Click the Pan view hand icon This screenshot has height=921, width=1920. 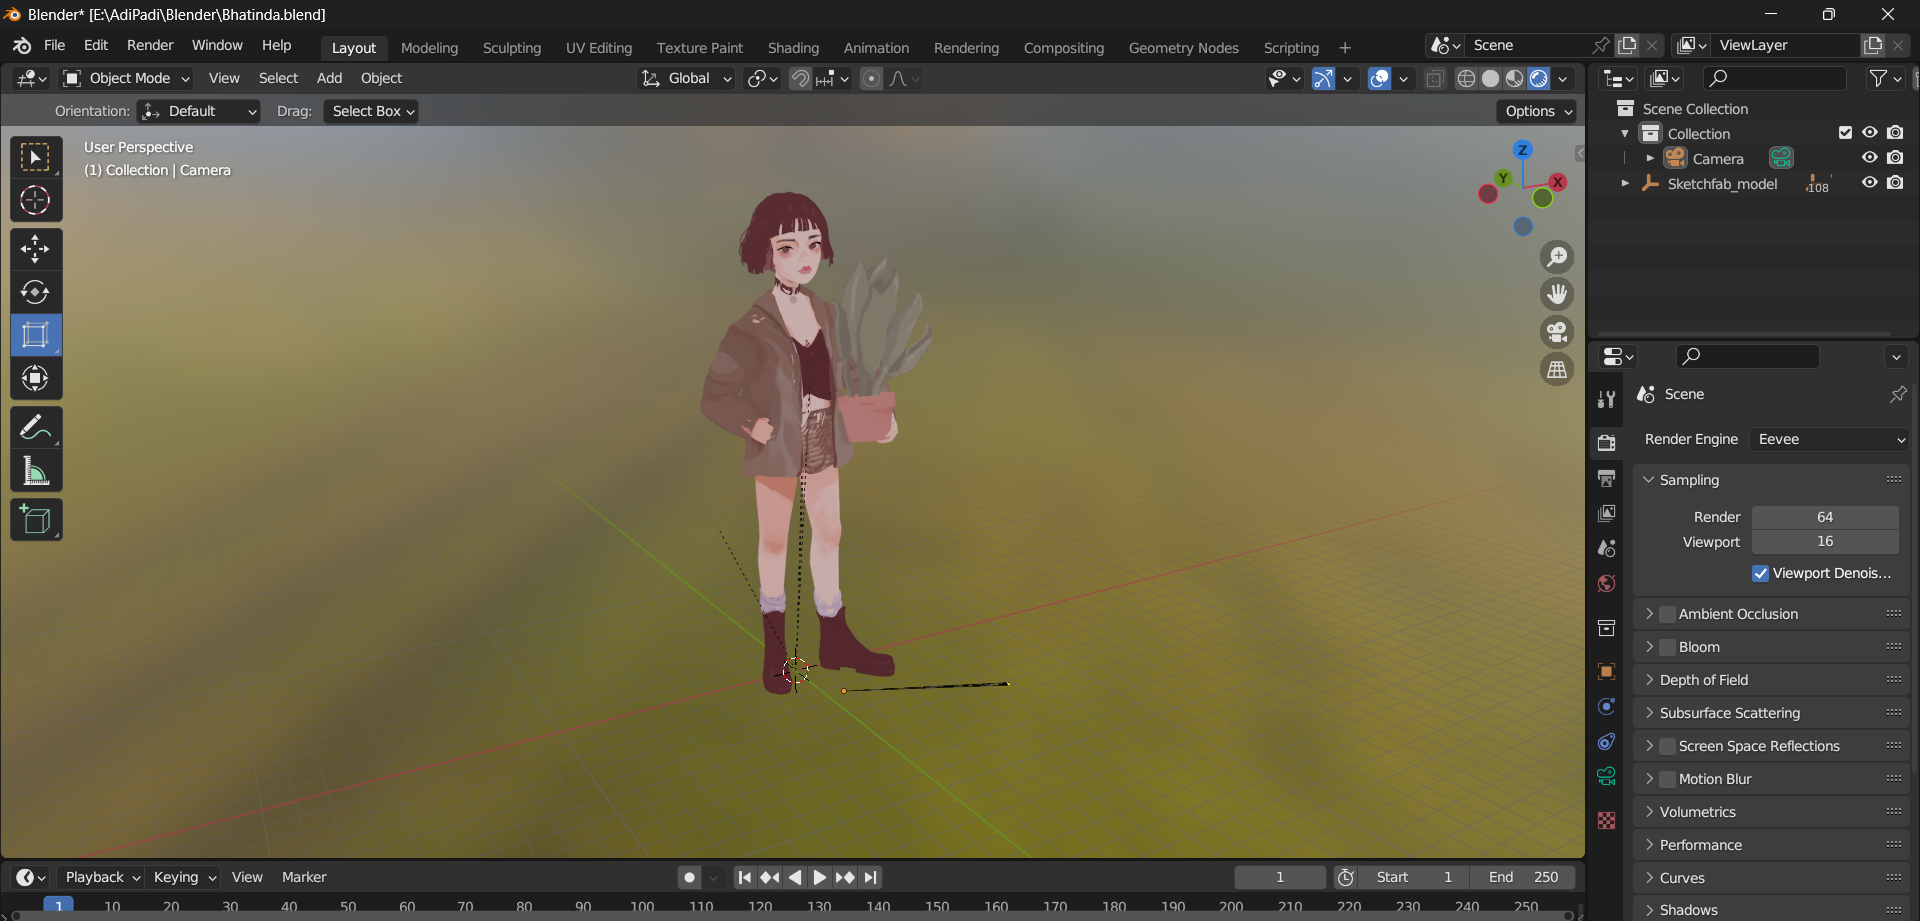click(1557, 294)
